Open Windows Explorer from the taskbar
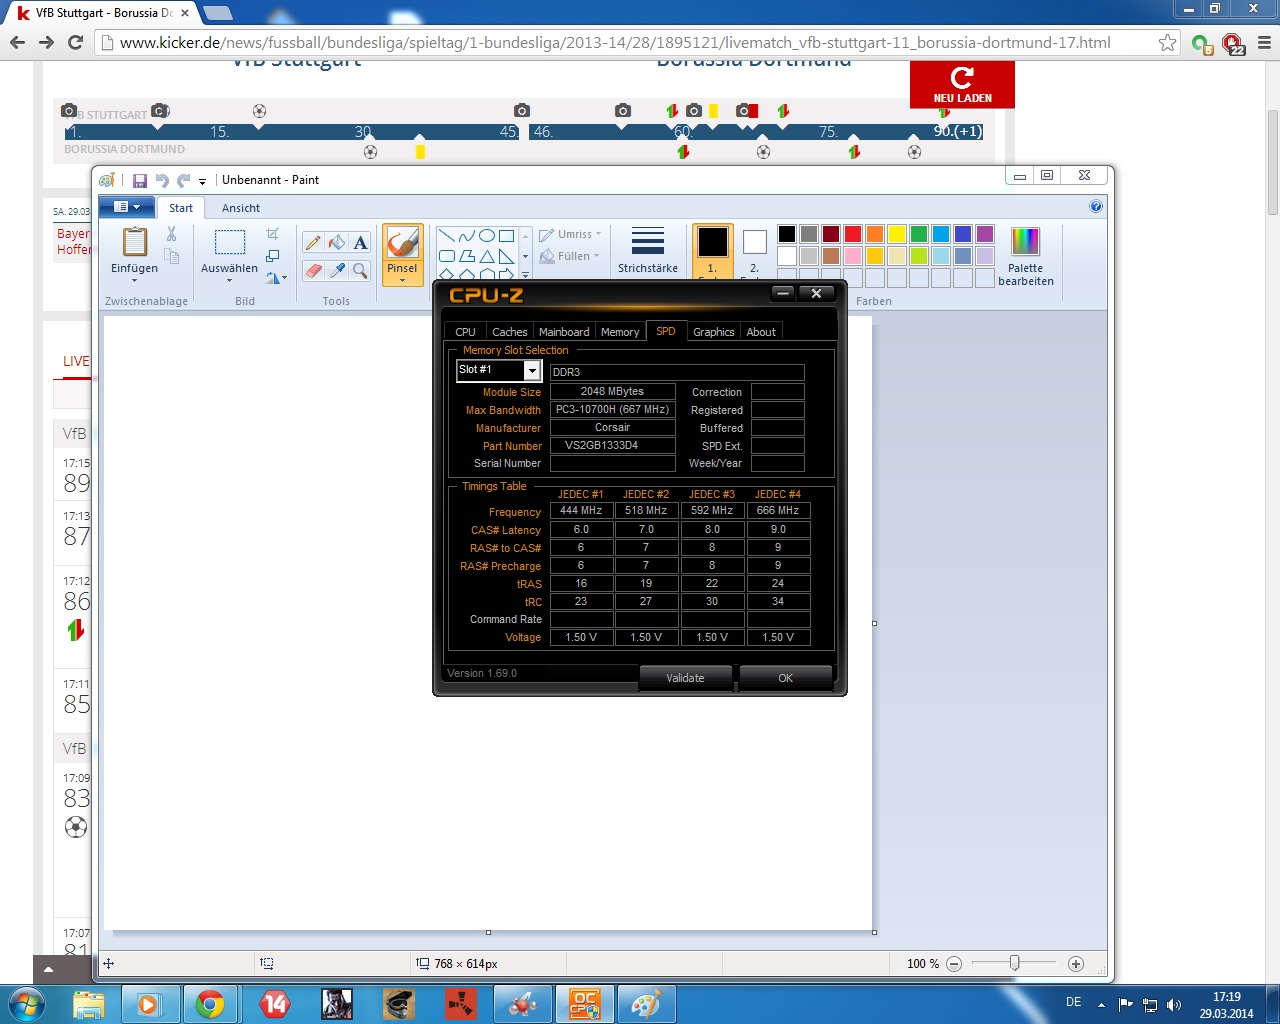Viewport: 1280px width, 1024px height. click(89, 1004)
